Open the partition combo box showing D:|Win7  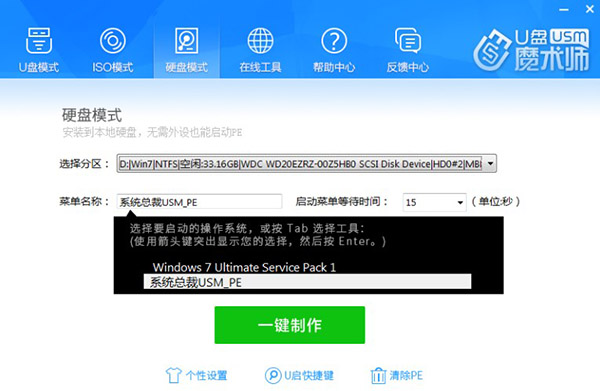[307, 164]
